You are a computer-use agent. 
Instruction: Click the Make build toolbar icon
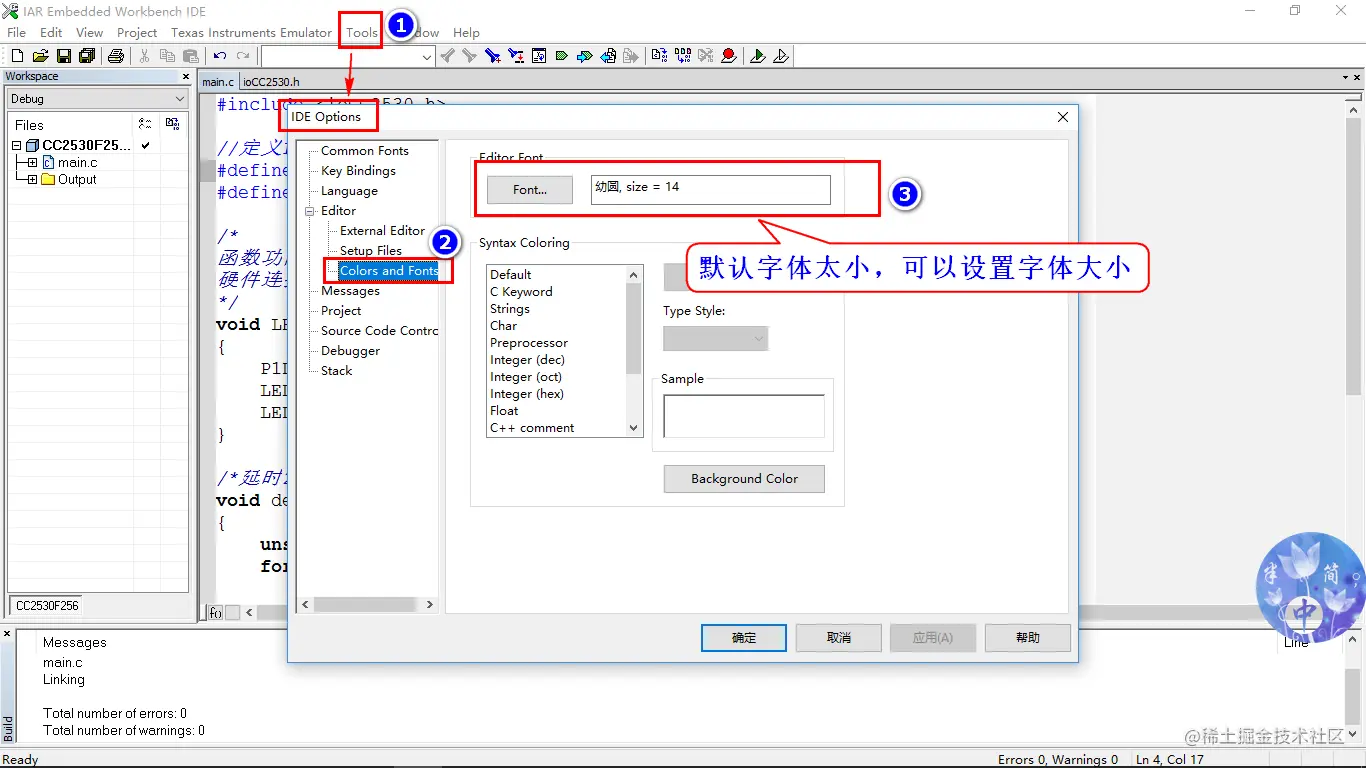pyautogui.click(x=683, y=56)
